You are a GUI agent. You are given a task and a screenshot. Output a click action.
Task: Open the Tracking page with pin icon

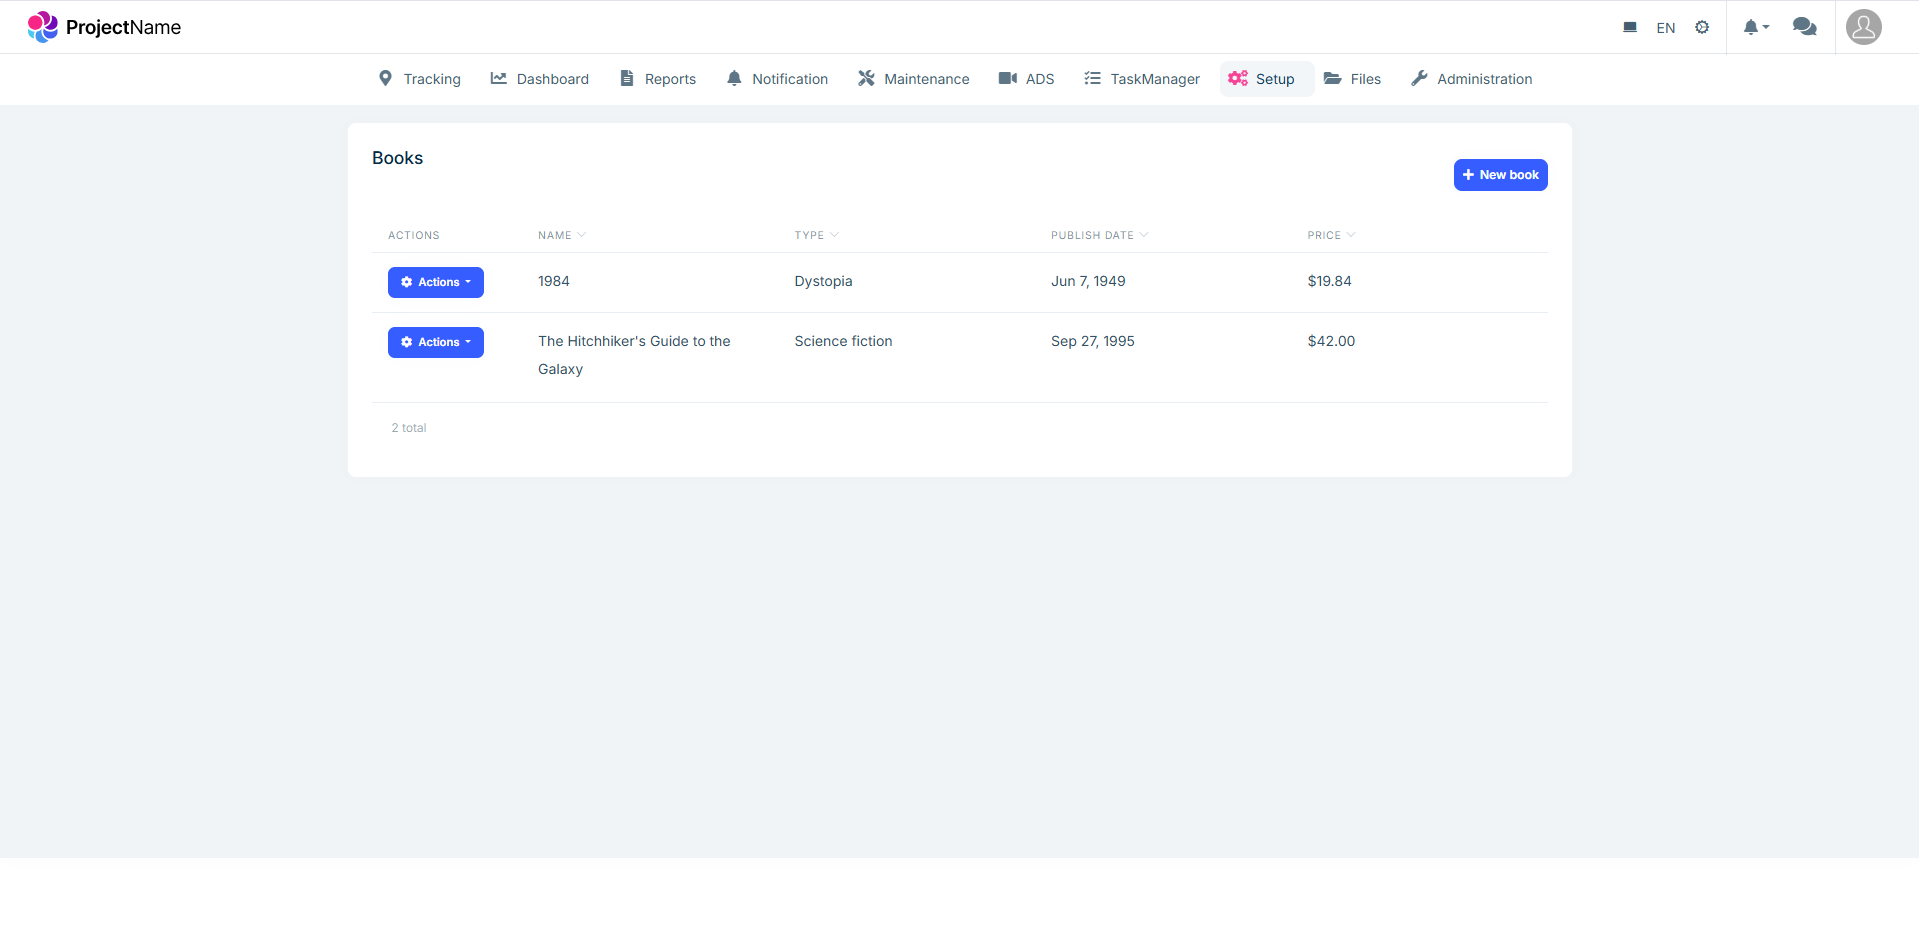pyautogui.click(x=419, y=79)
